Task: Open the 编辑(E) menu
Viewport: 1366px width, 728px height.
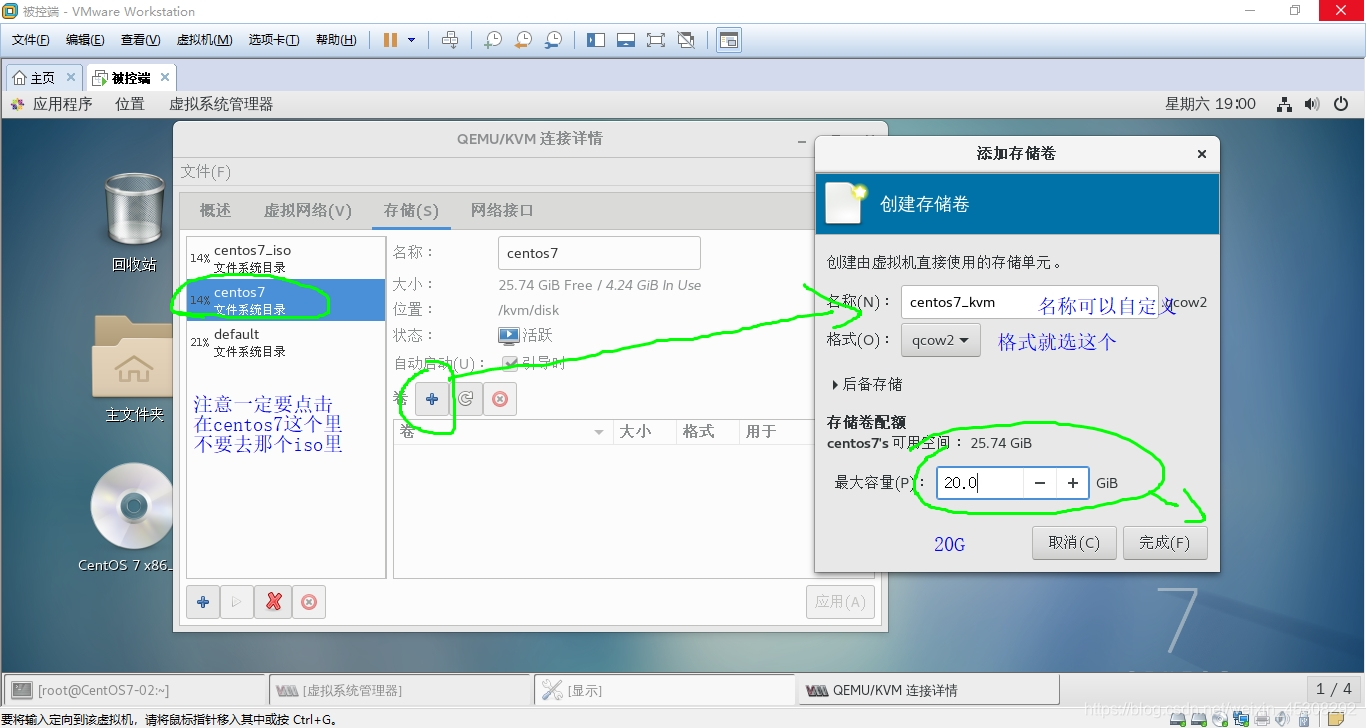Action: tap(85, 40)
